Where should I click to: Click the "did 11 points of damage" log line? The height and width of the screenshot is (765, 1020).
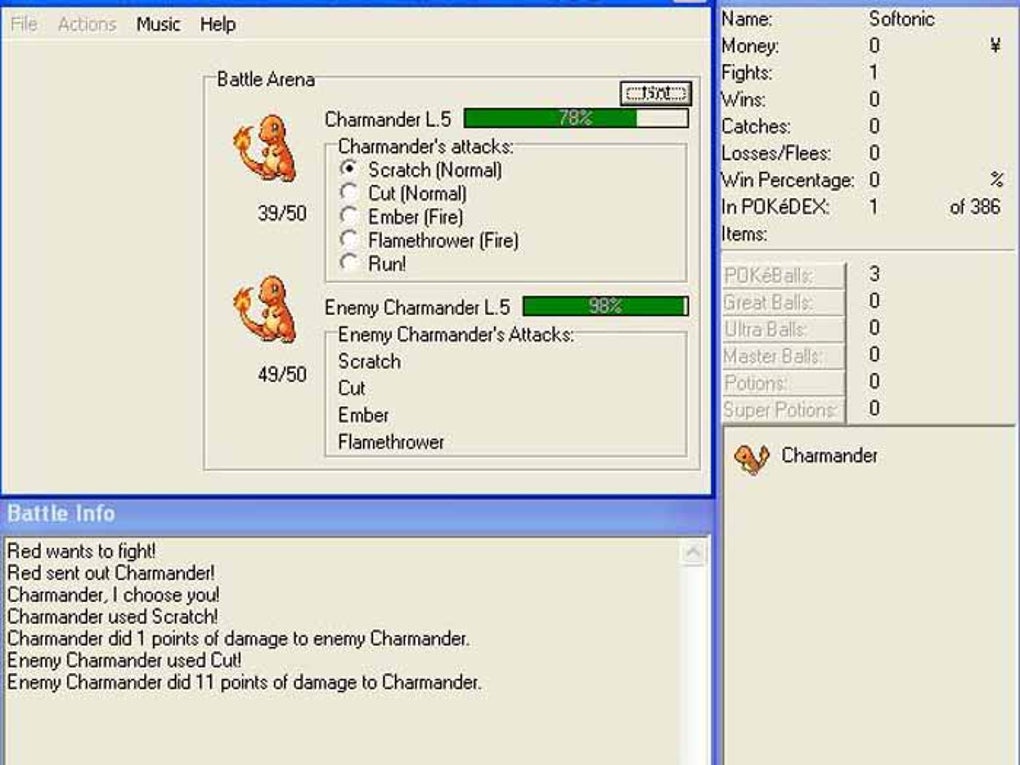click(245, 682)
